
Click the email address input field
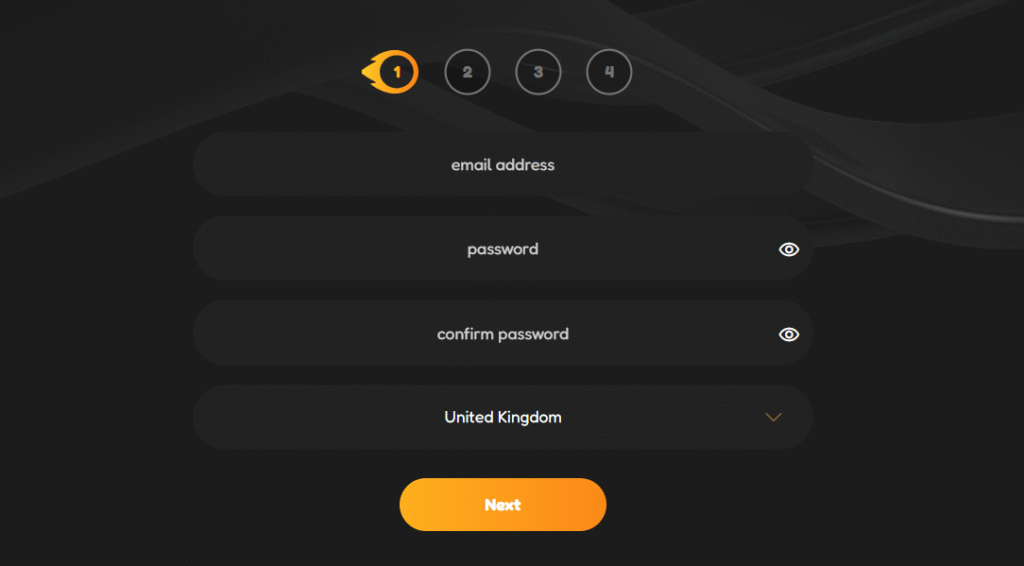502,164
